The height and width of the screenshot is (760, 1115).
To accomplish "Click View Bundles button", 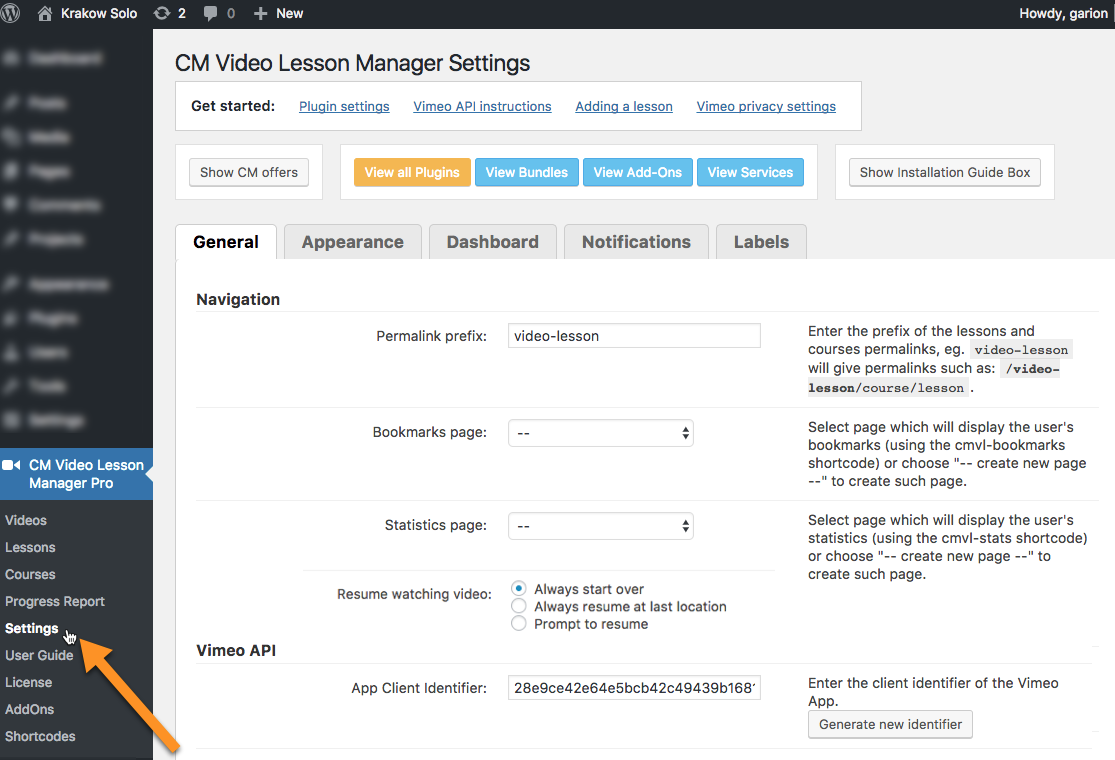I will [x=527, y=172].
